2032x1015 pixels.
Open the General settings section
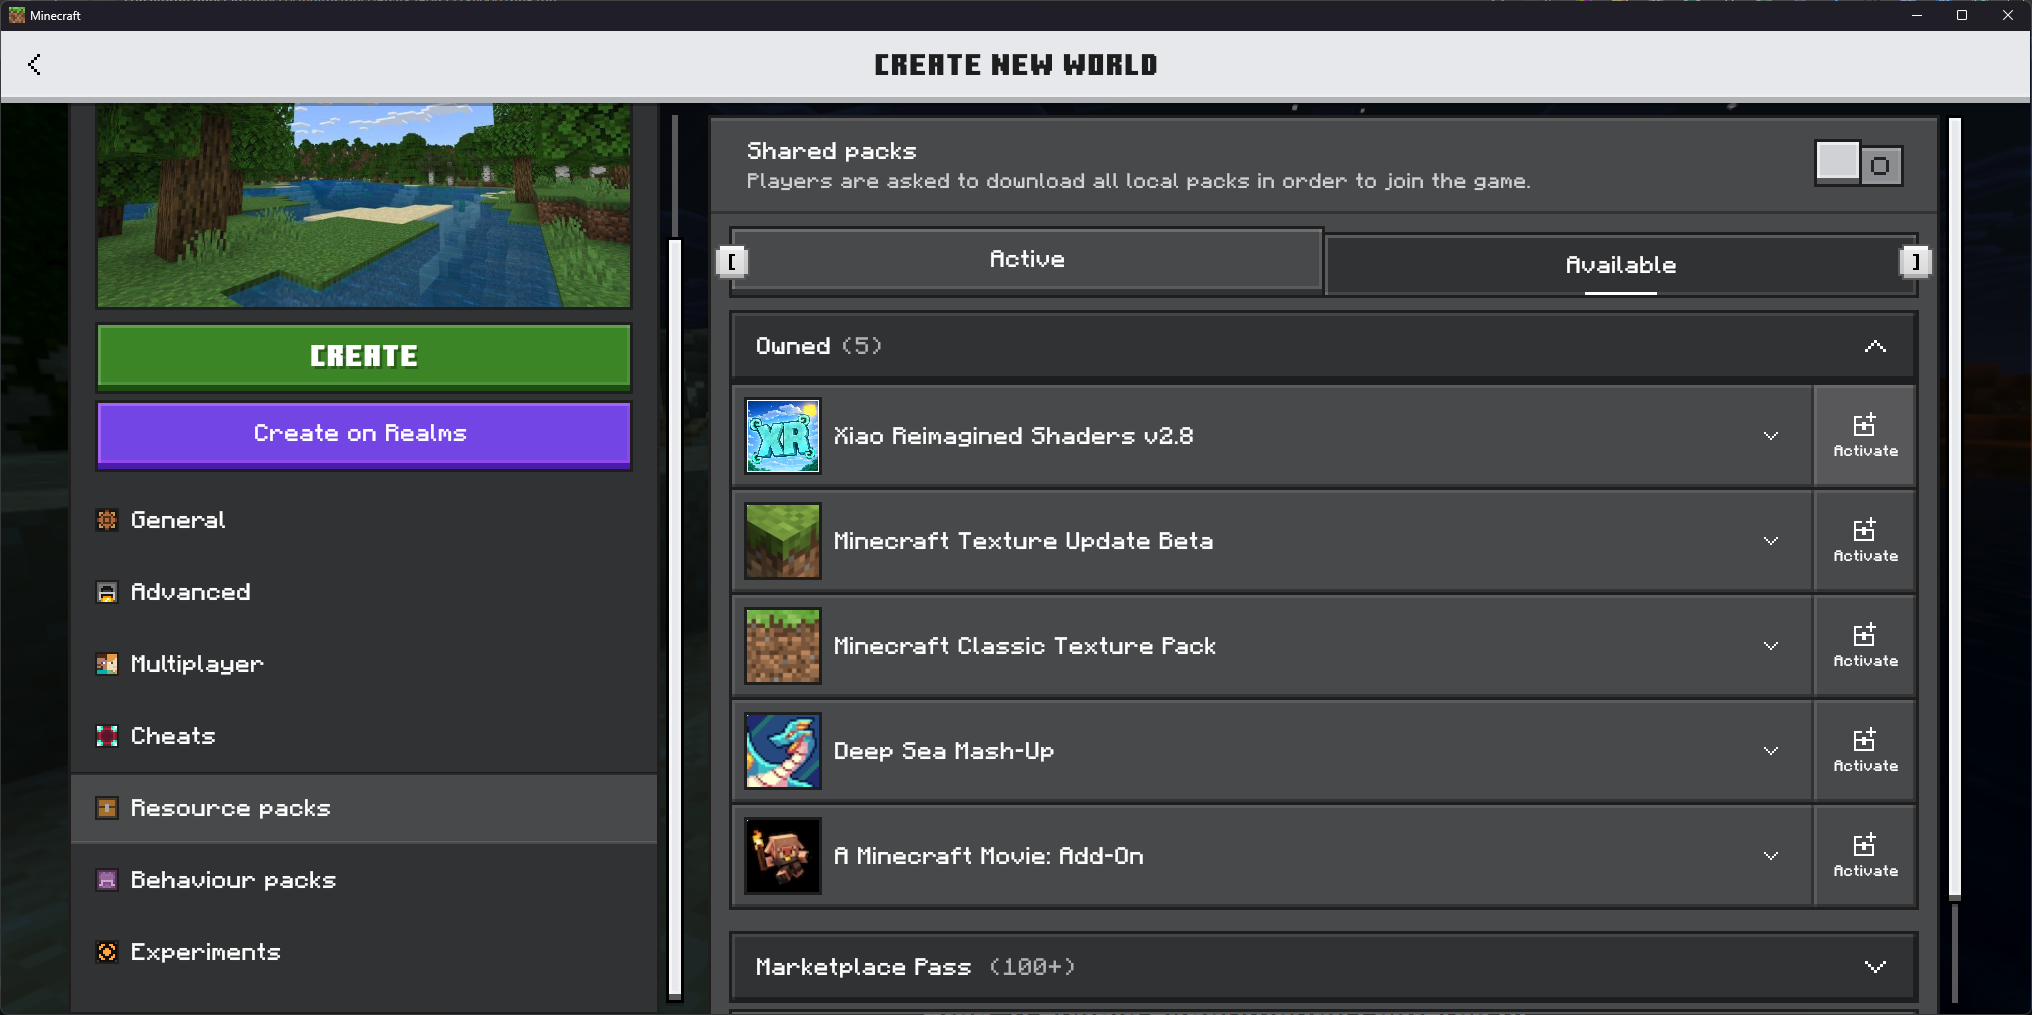point(364,520)
